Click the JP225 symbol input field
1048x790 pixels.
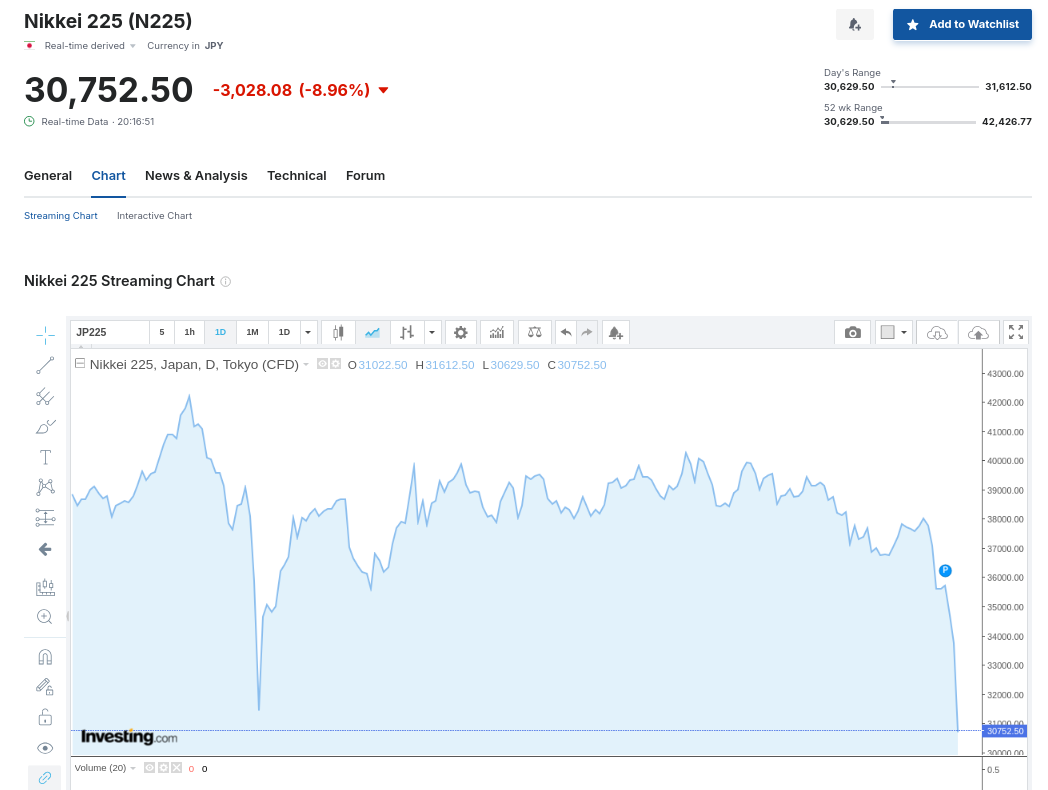[110, 332]
